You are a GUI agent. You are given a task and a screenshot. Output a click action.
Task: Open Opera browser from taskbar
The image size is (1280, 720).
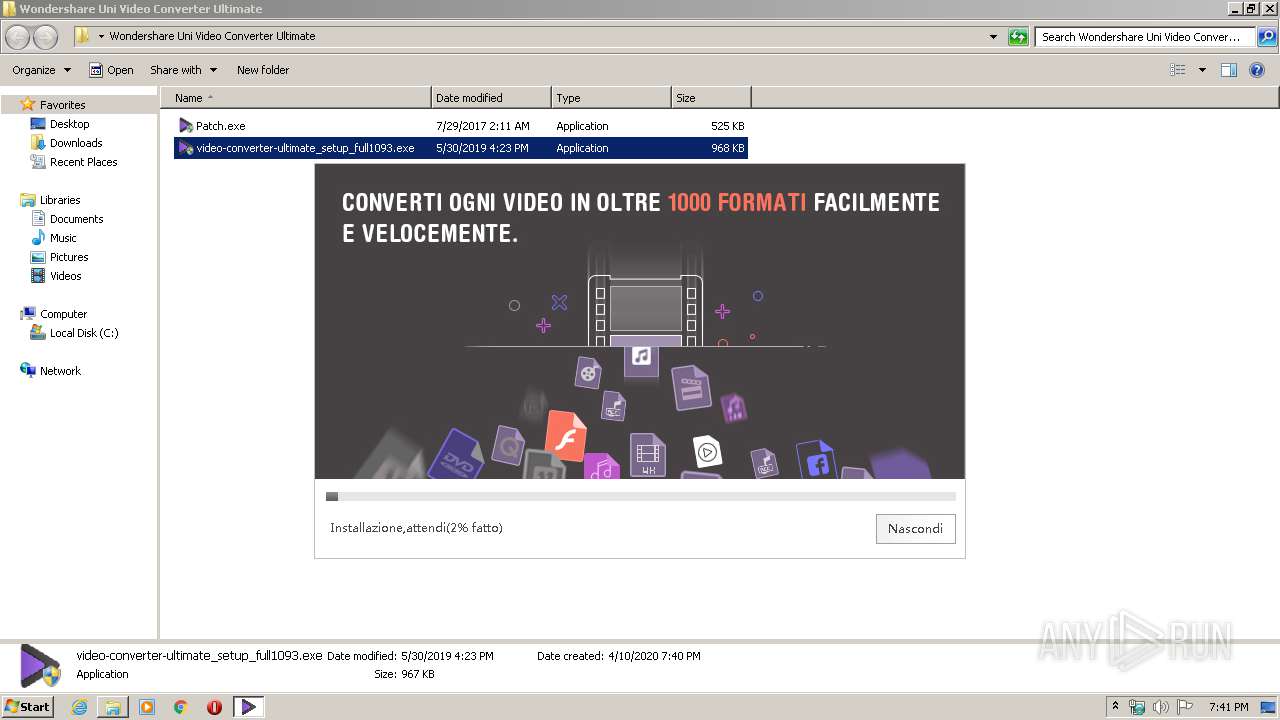tap(214, 707)
